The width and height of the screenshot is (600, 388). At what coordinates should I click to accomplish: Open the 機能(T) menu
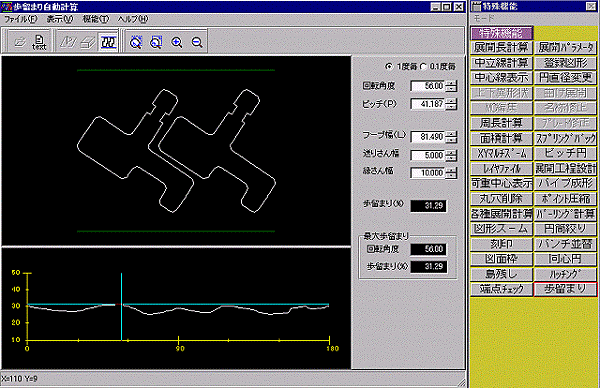(x=96, y=19)
